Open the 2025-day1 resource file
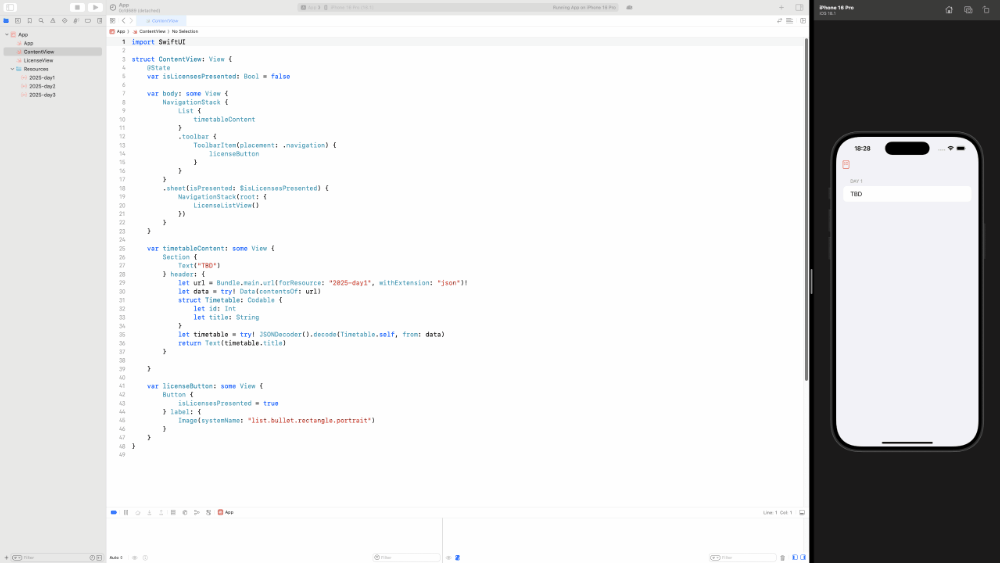This screenshot has width=1000, height=563. [x=41, y=78]
